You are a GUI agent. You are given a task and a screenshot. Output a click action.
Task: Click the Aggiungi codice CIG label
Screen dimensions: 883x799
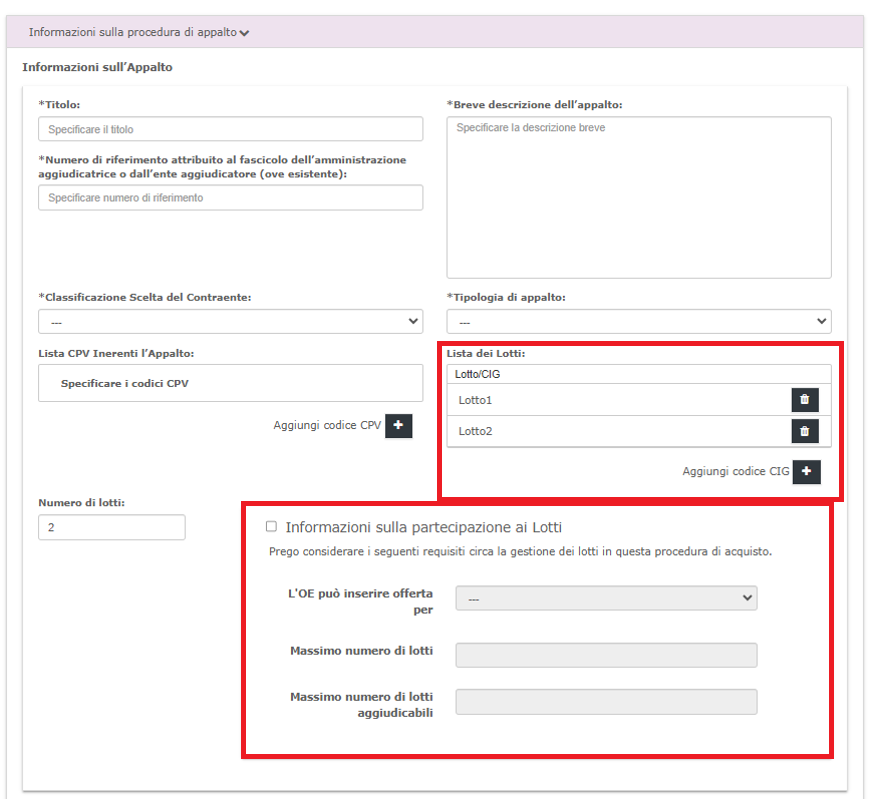point(736,472)
